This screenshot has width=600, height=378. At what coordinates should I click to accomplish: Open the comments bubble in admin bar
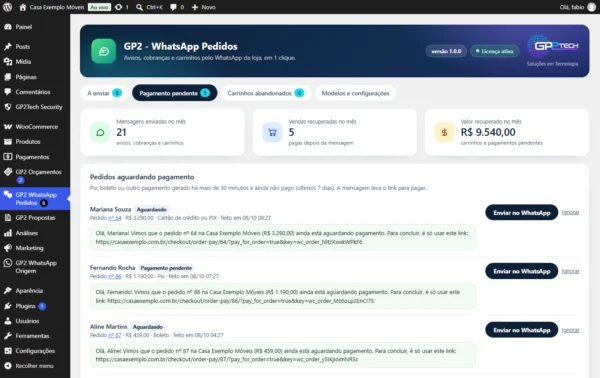point(173,7)
